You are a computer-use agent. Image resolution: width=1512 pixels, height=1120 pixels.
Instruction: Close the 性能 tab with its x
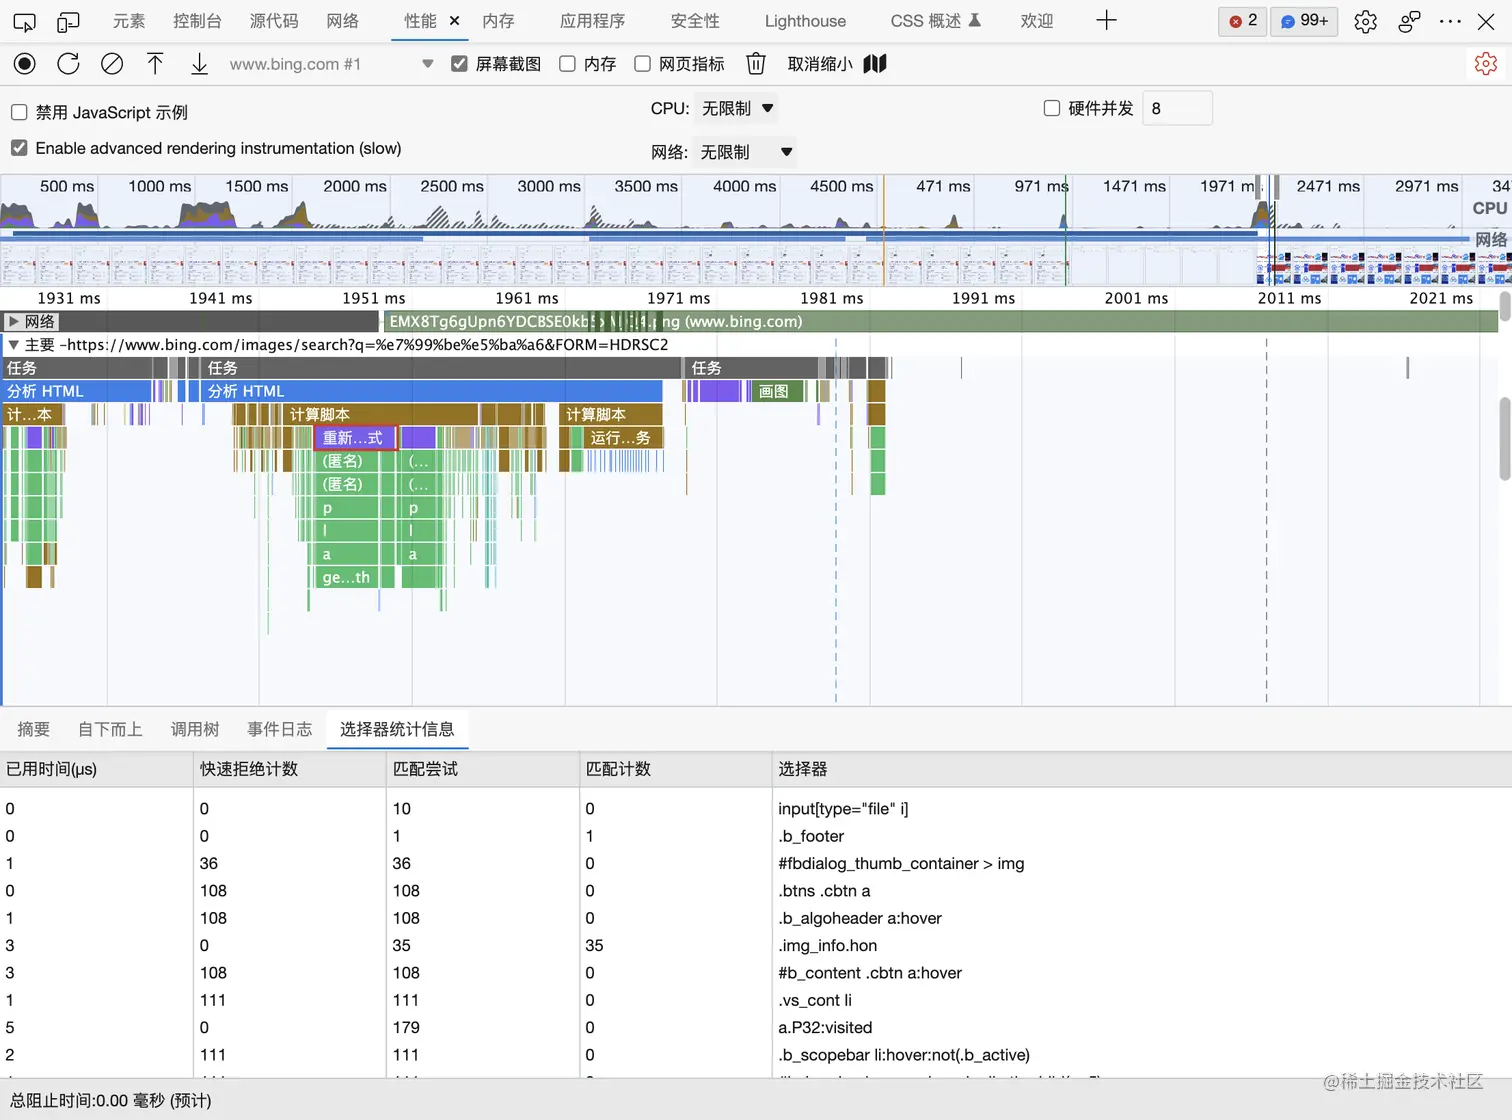pyautogui.click(x=454, y=21)
